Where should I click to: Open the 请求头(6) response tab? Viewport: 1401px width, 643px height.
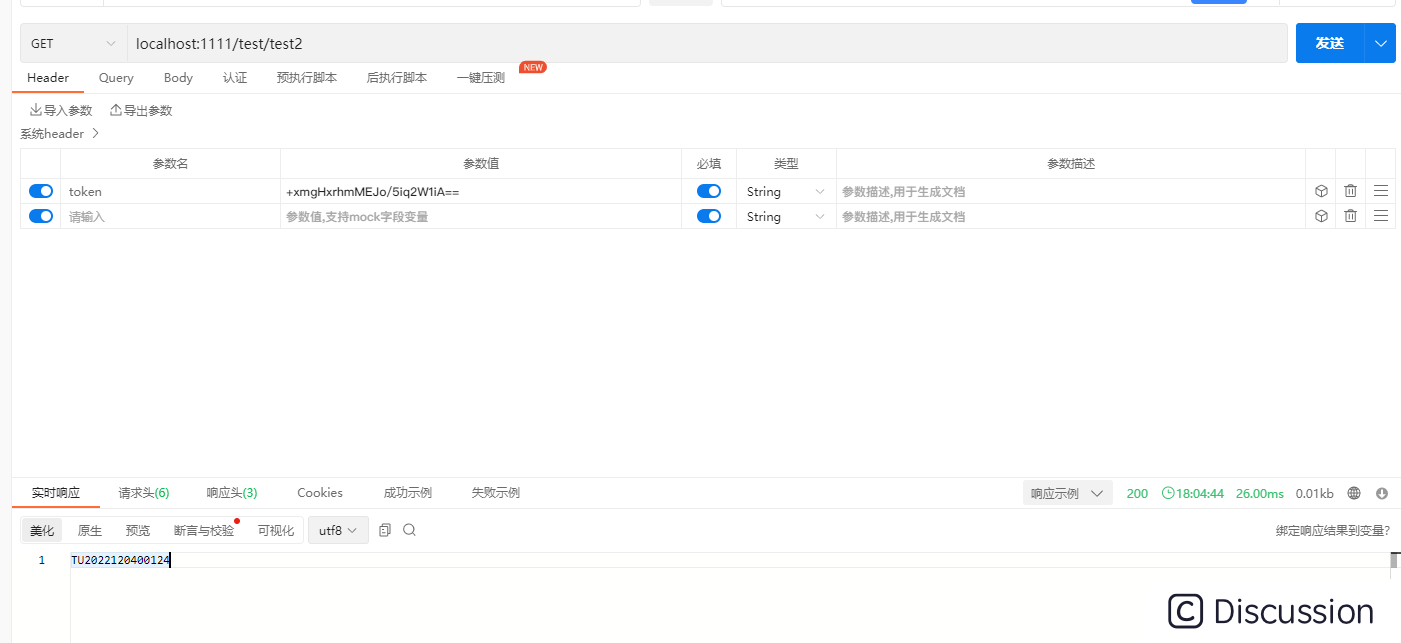point(142,492)
